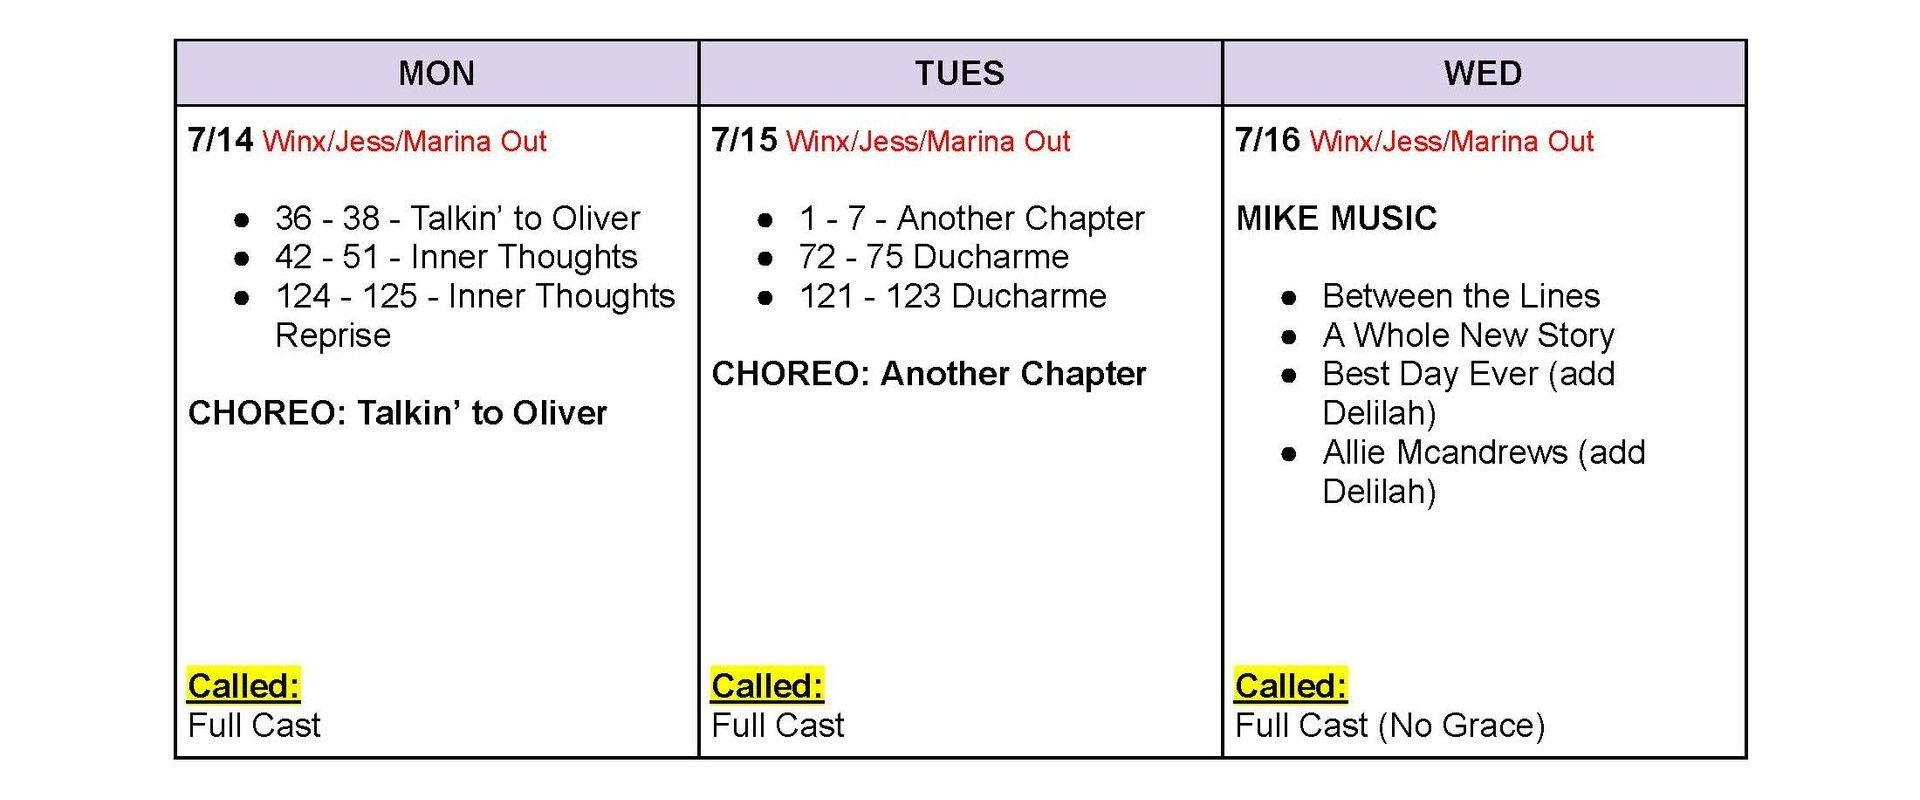Click 'Full Cast (No Grace)' text

[1390, 725]
